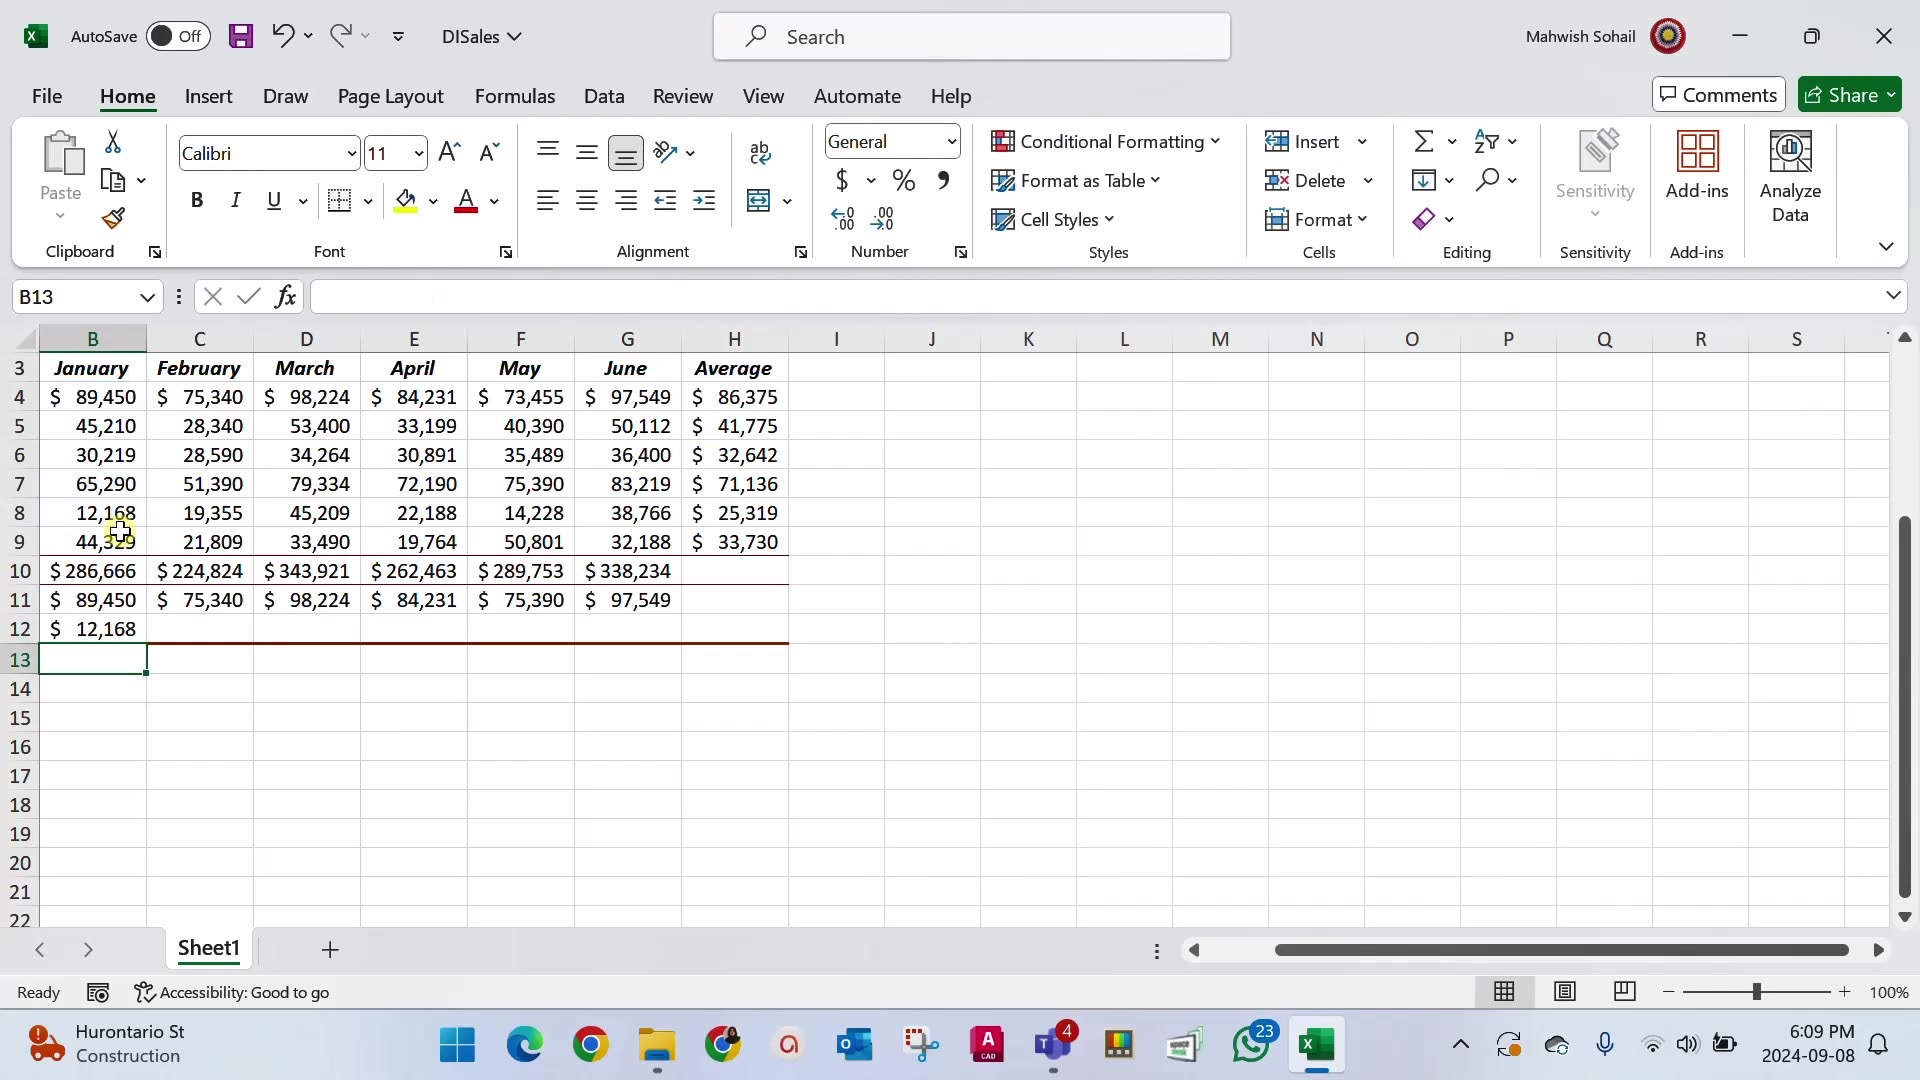Switch to the Formulas ribbon tab

tap(515, 96)
